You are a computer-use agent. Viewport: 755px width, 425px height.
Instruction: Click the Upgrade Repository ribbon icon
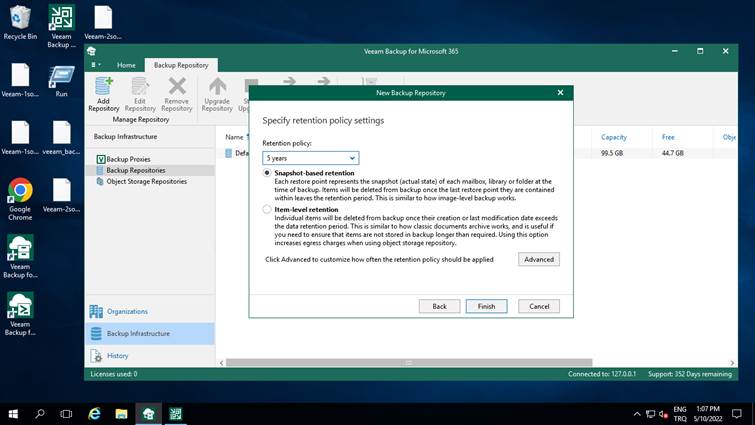coord(217,94)
